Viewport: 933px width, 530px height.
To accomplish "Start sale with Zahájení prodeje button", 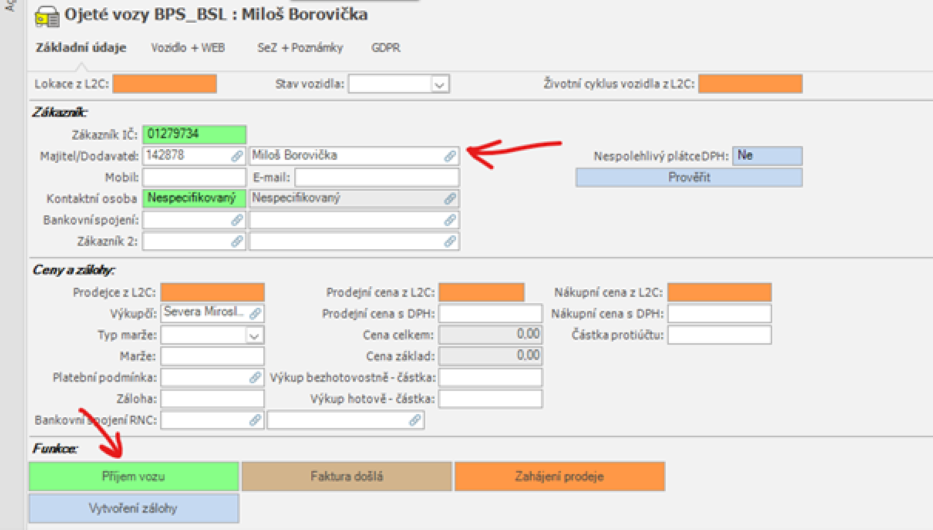I will (559, 476).
